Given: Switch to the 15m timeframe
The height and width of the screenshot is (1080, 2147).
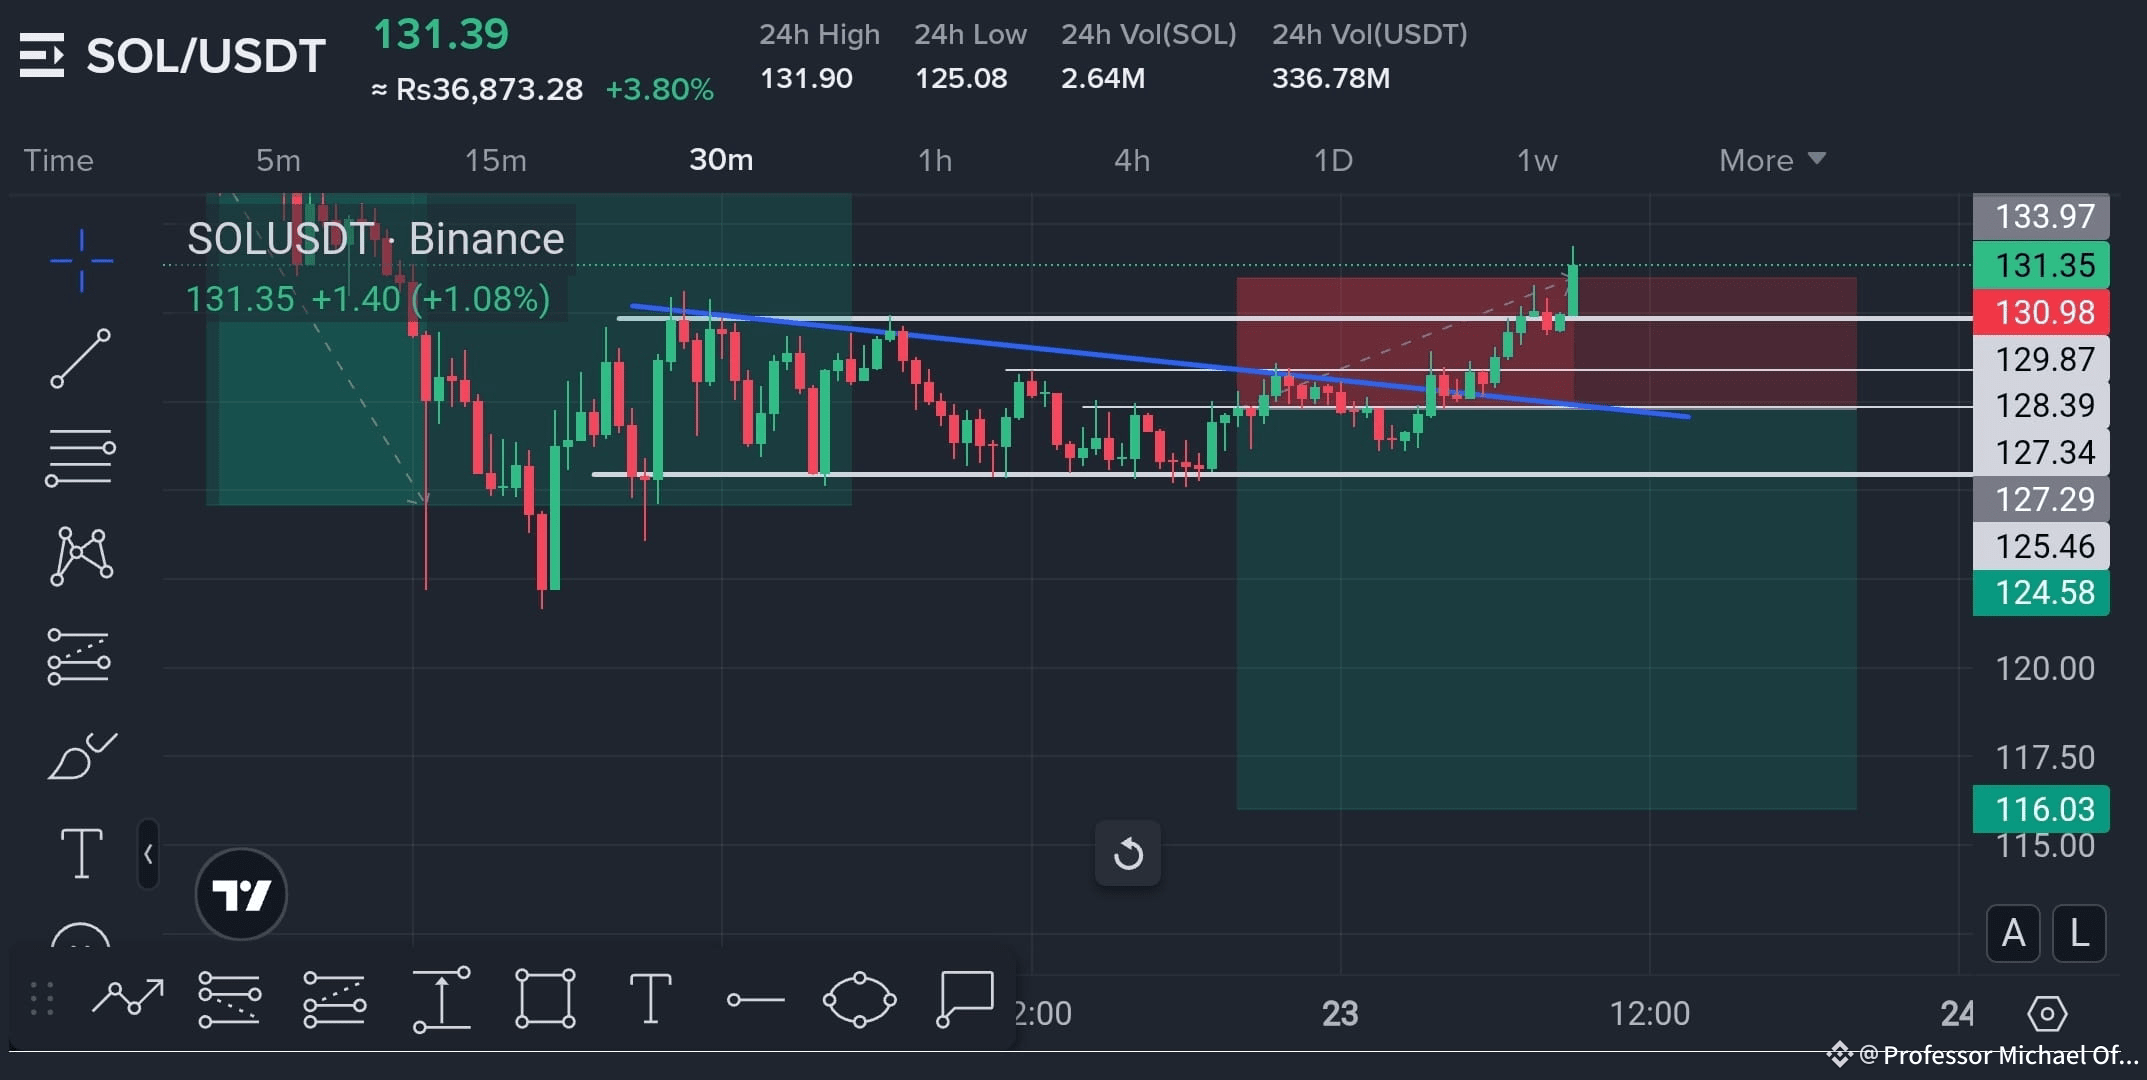Looking at the screenshot, I should click(495, 160).
